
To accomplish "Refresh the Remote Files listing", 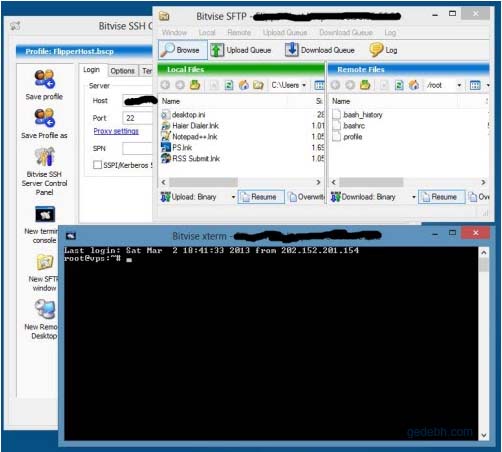I will point(399,85).
